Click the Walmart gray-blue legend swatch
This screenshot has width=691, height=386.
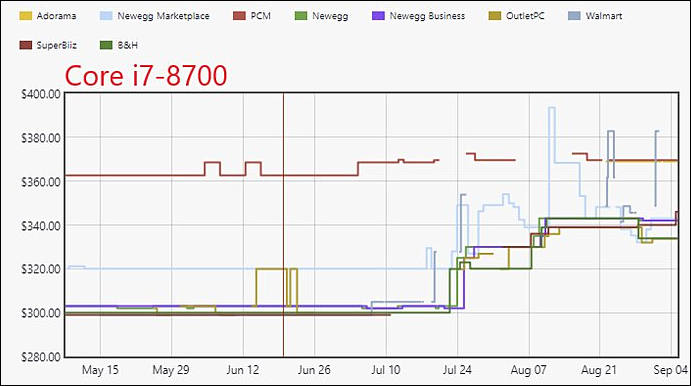[x=574, y=16]
